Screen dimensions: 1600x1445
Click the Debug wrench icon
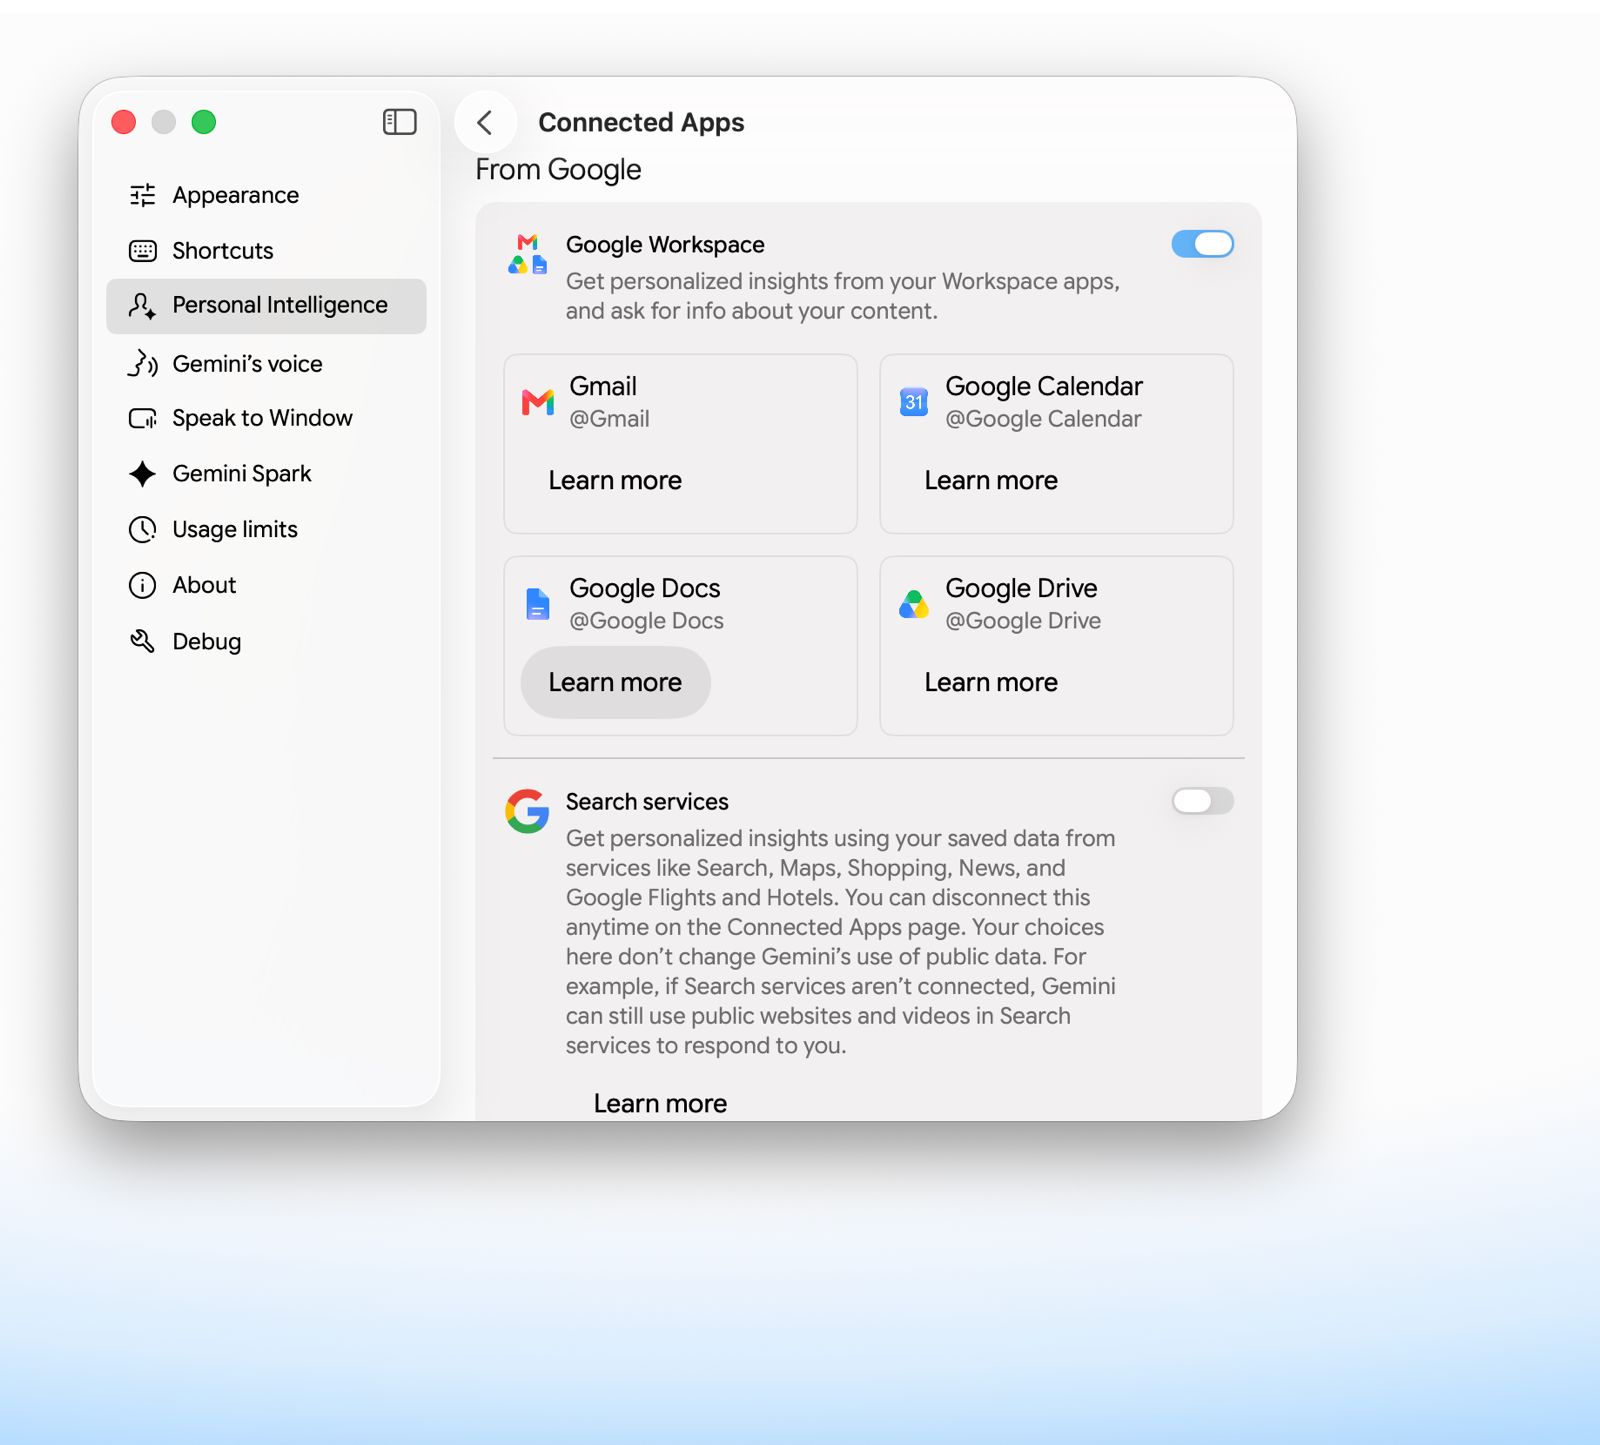click(x=143, y=641)
